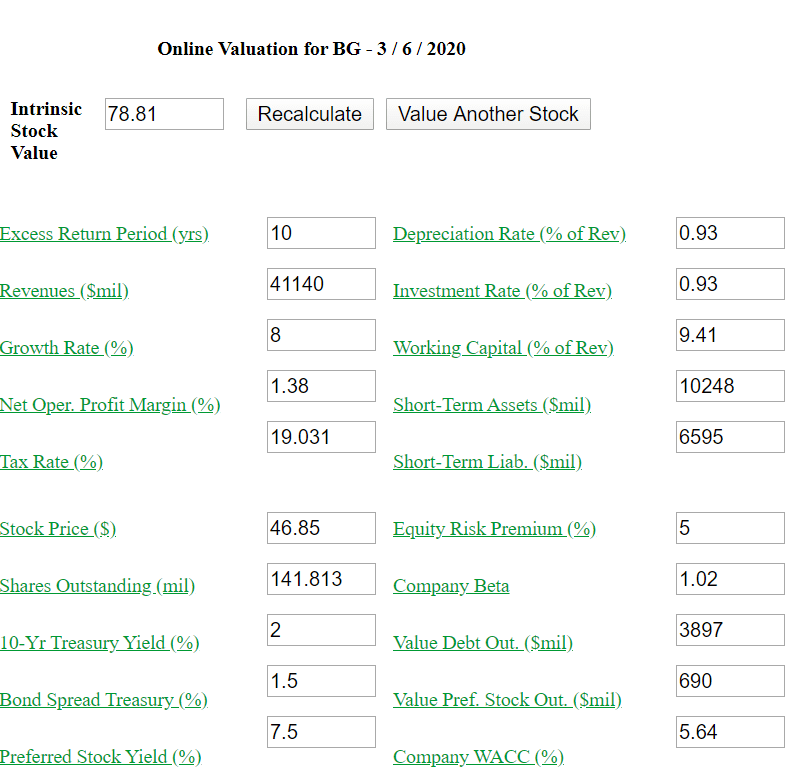Open the Company WACC (%) link

point(478,757)
